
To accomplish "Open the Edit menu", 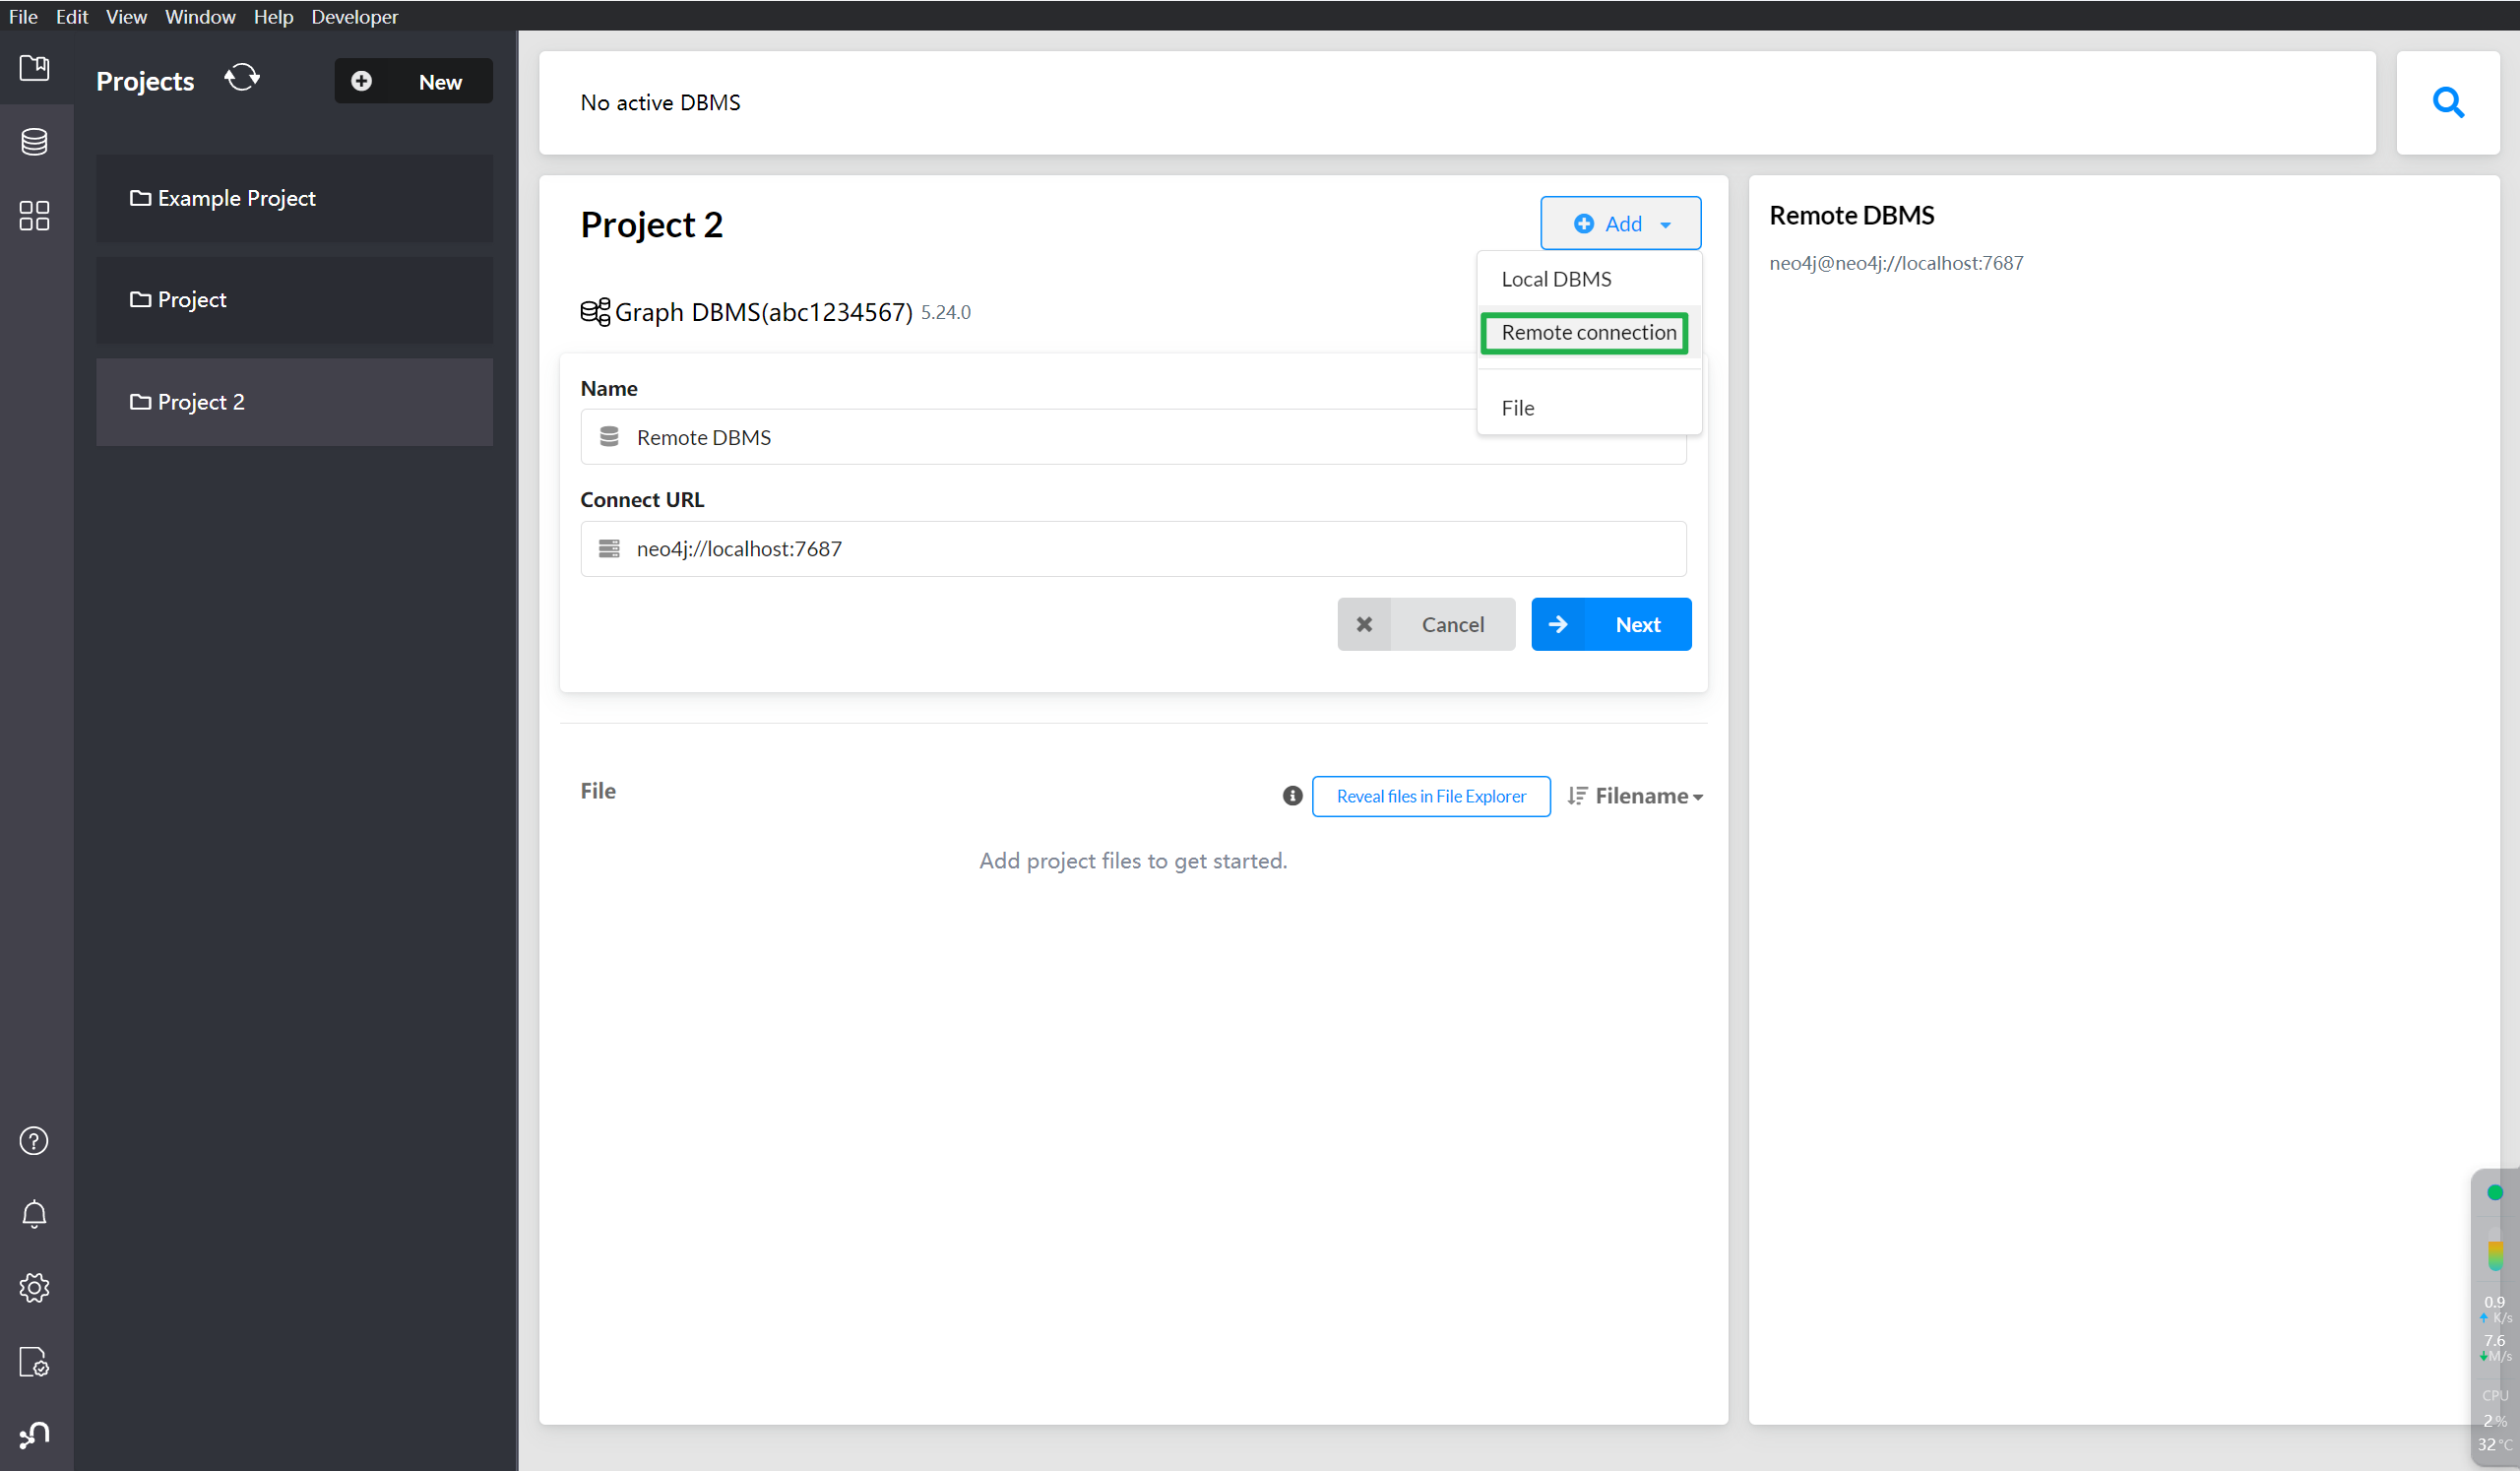I will [x=72, y=16].
